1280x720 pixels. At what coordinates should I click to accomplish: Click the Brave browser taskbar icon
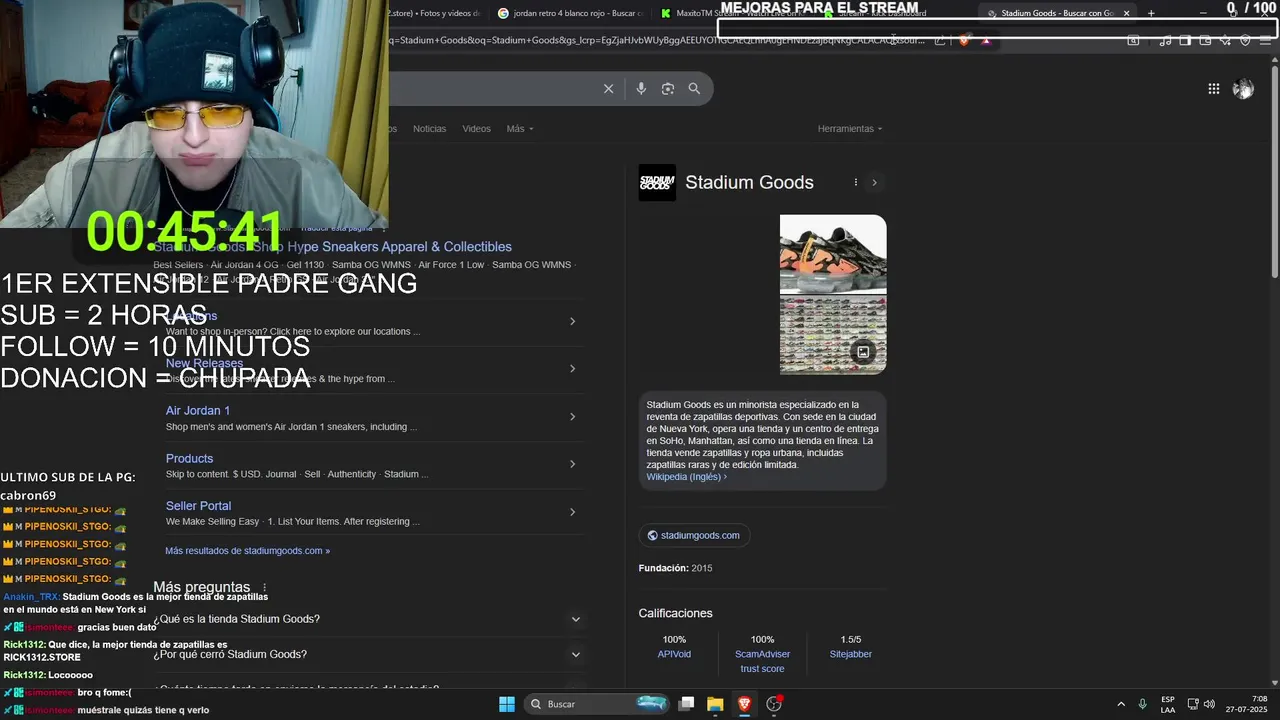click(744, 704)
